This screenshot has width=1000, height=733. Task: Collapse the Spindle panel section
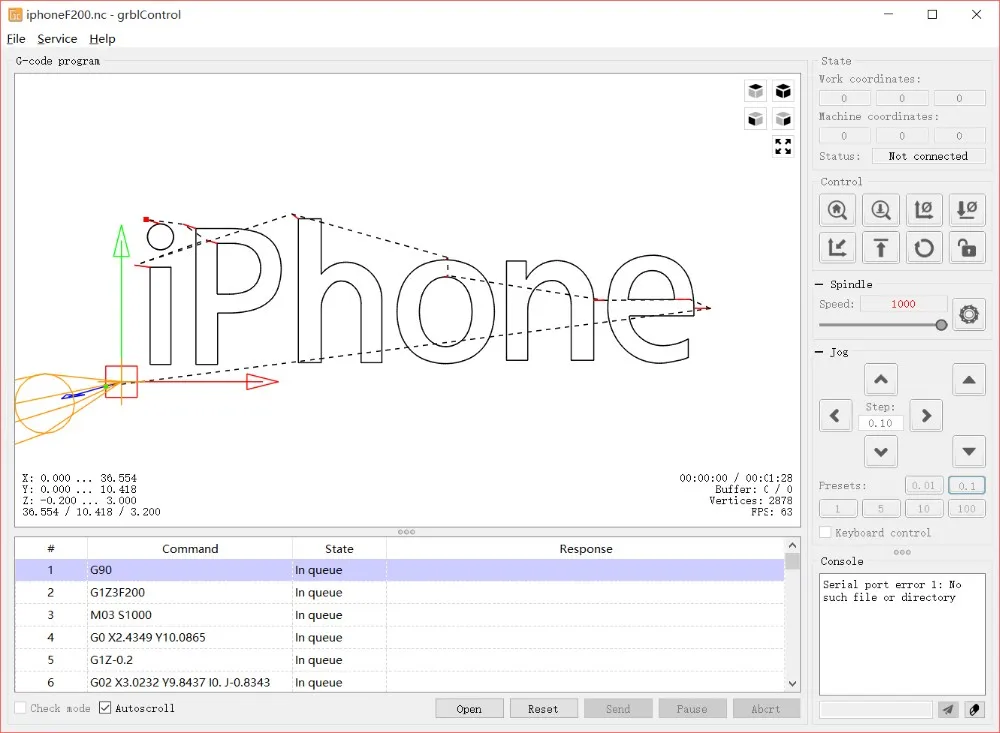click(819, 285)
